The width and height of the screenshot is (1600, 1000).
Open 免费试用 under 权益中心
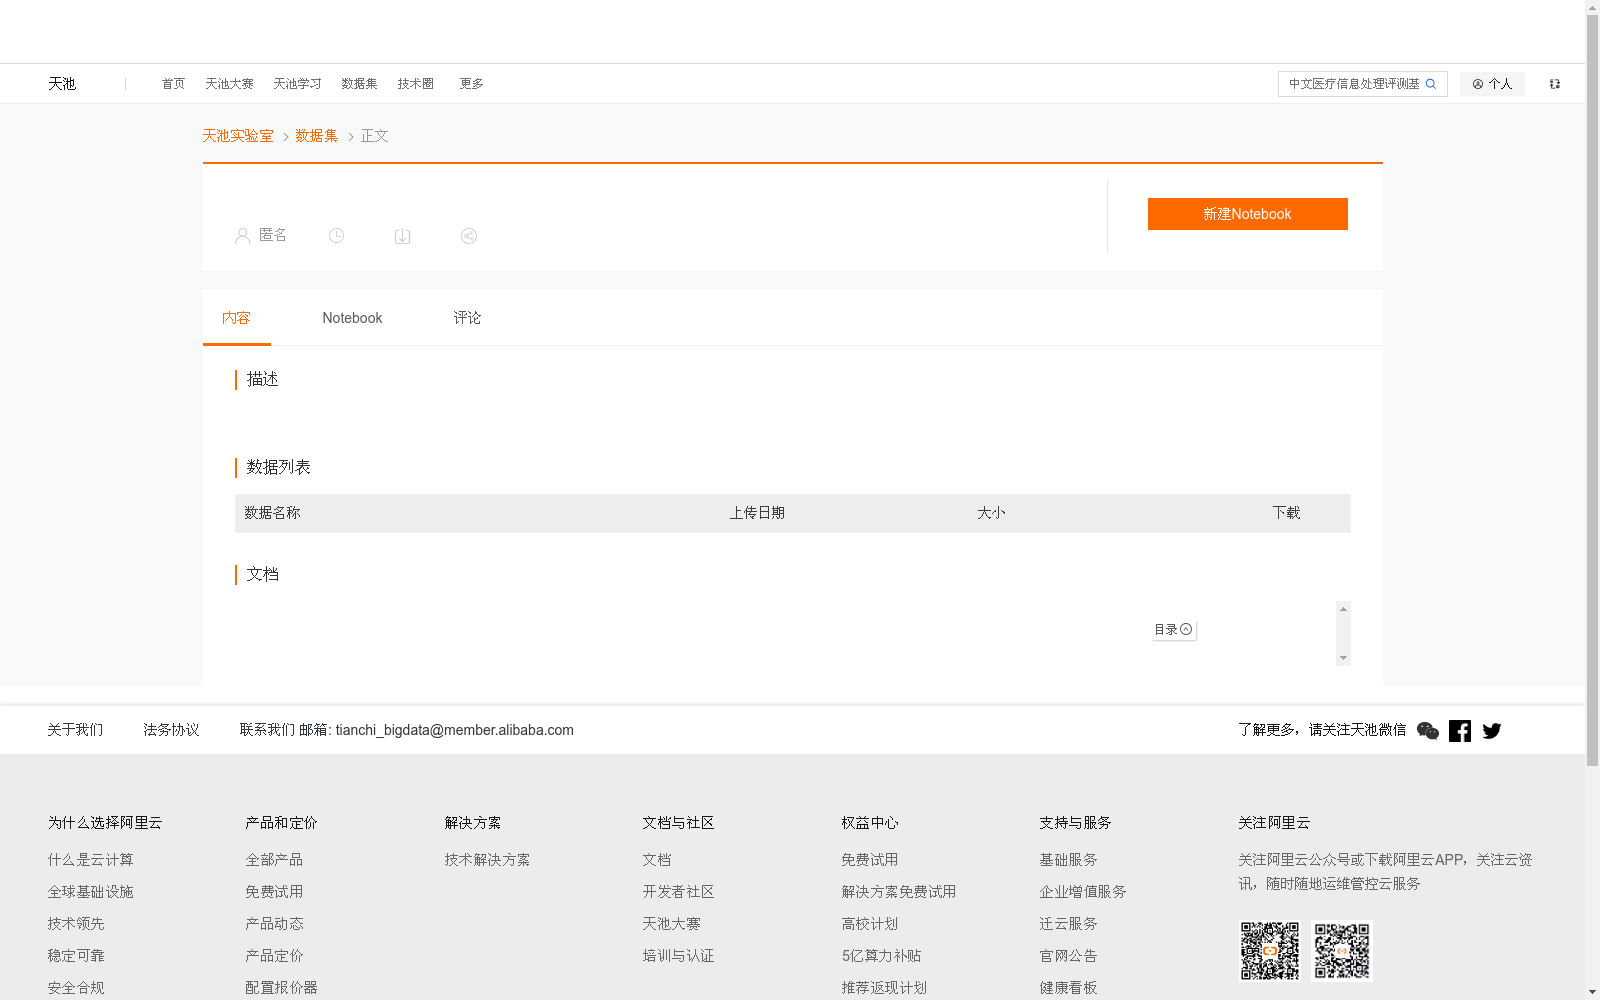click(x=869, y=860)
